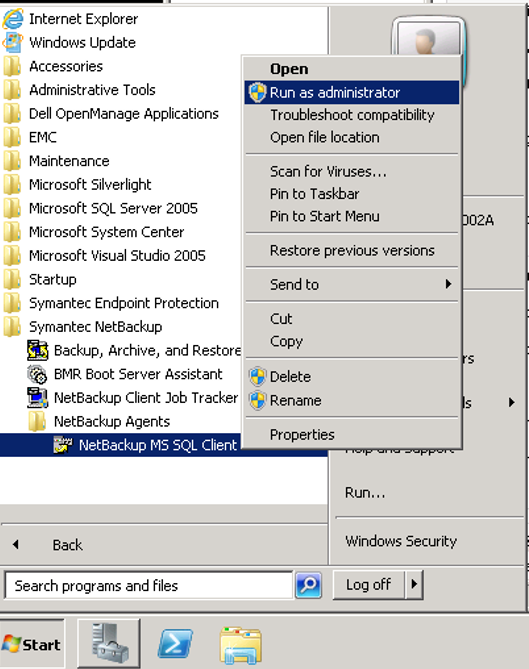
Task: Open Administrative Tools folder icon
Action: click(12, 90)
